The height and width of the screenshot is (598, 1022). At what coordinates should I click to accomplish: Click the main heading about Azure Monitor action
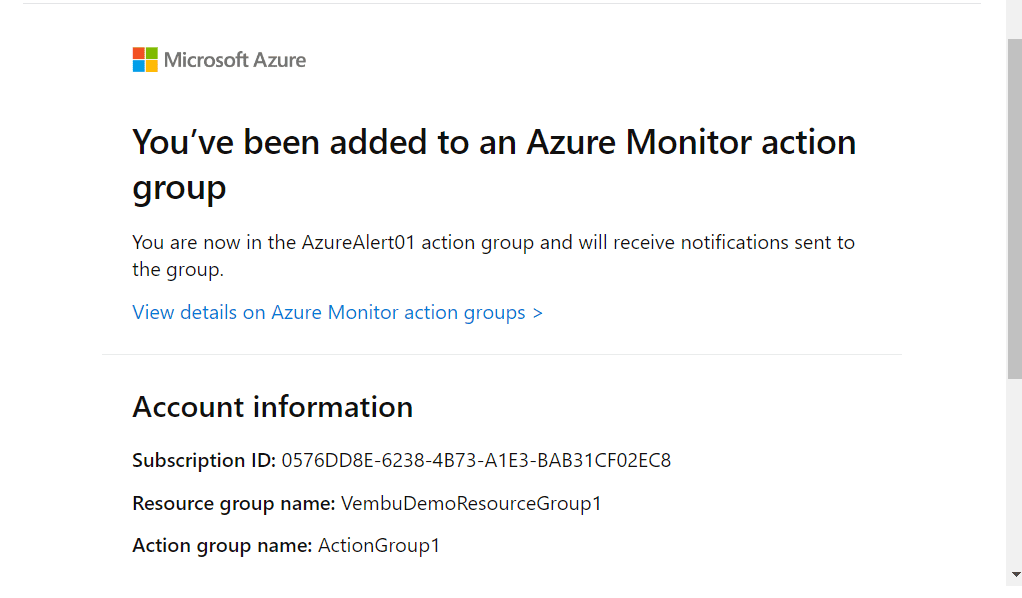[x=494, y=164]
